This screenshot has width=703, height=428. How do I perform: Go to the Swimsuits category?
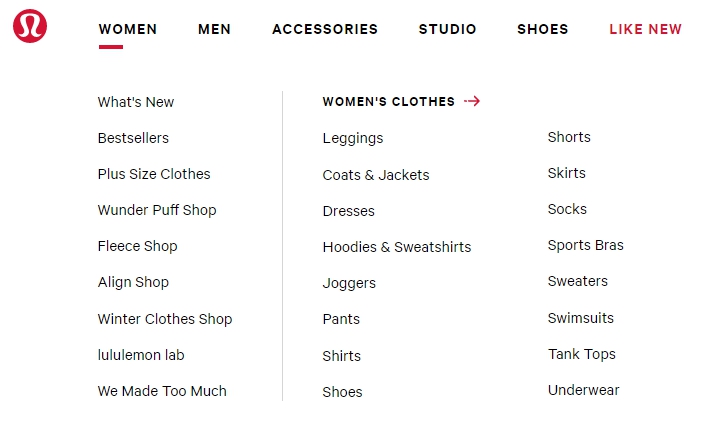[x=581, y=318]
